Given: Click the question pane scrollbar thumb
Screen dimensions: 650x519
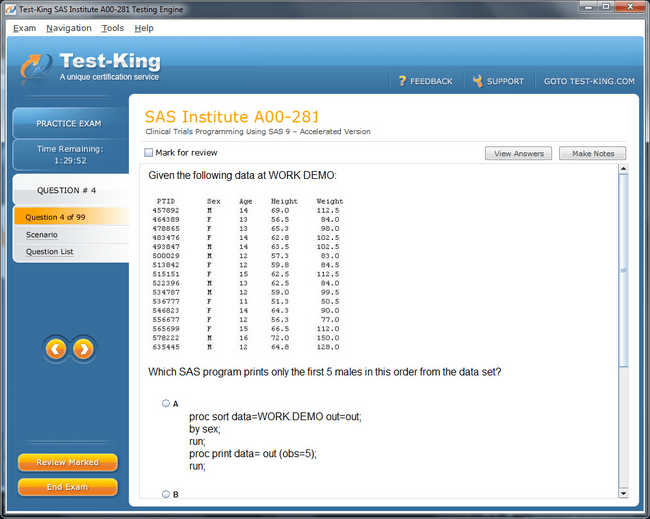Looking at the screenshot, I should [623, 270].
